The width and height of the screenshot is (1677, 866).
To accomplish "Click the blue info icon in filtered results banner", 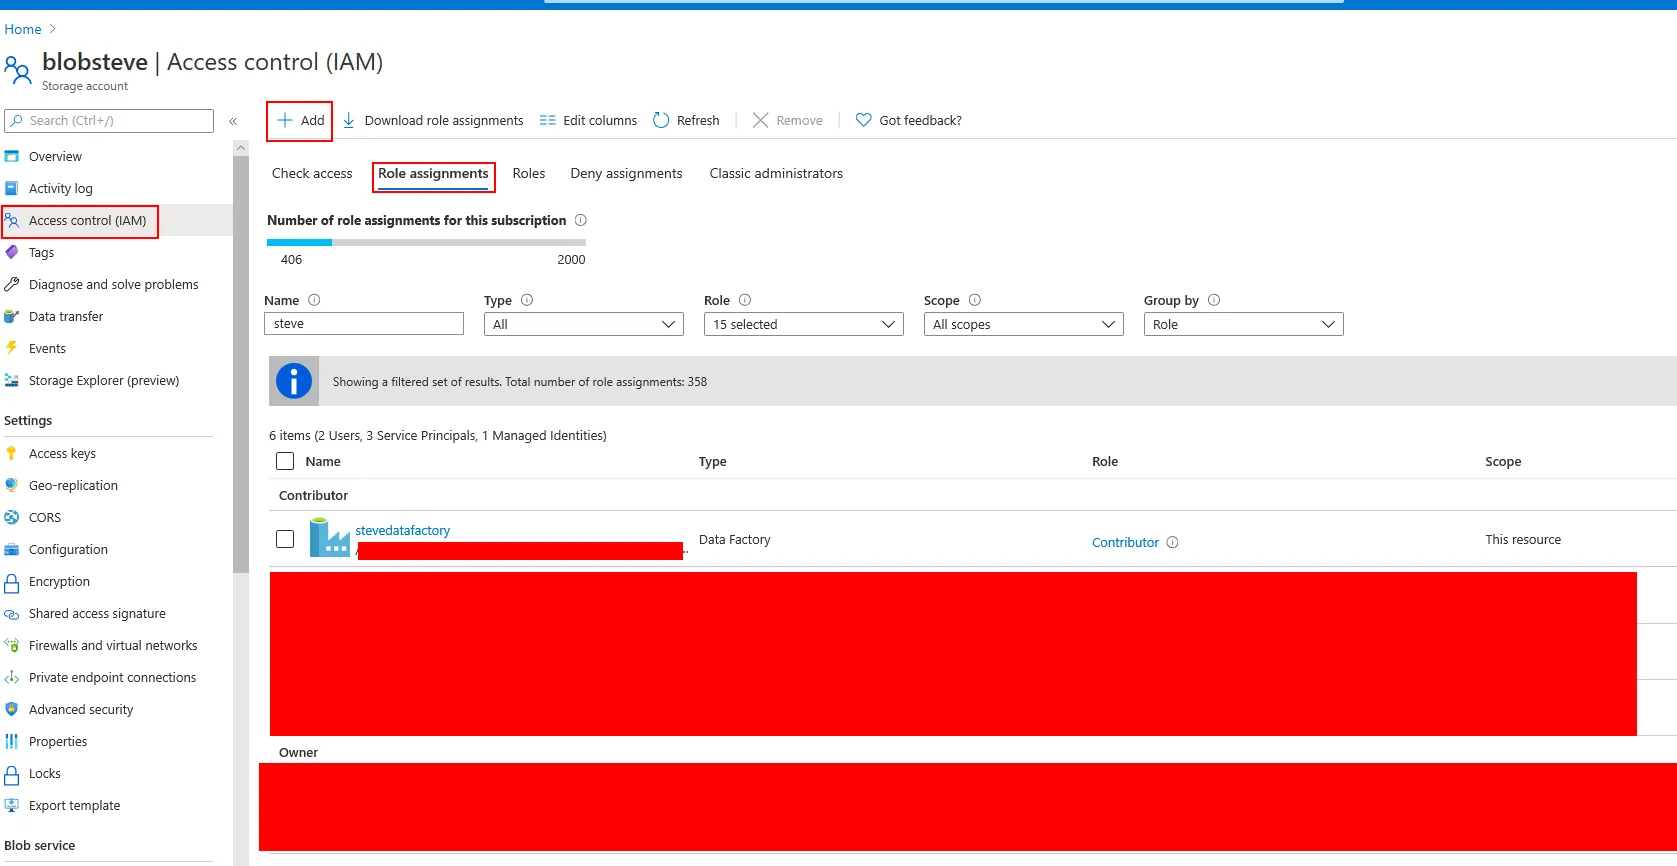I will (x=294, y=381).
